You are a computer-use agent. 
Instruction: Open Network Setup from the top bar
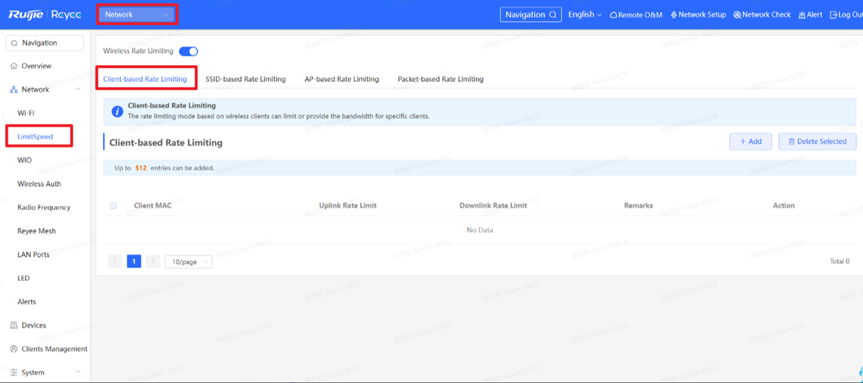point(698,15)
